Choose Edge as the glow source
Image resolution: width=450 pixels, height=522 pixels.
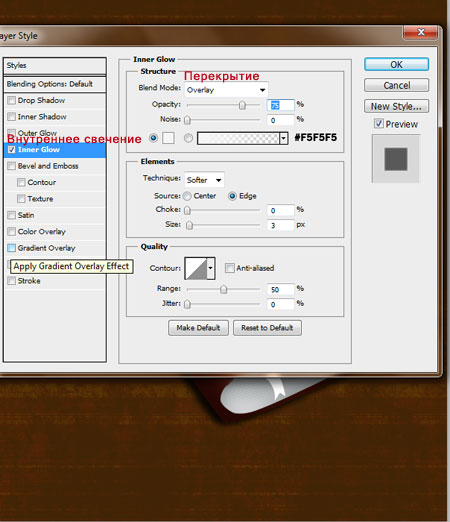point(232,196)
